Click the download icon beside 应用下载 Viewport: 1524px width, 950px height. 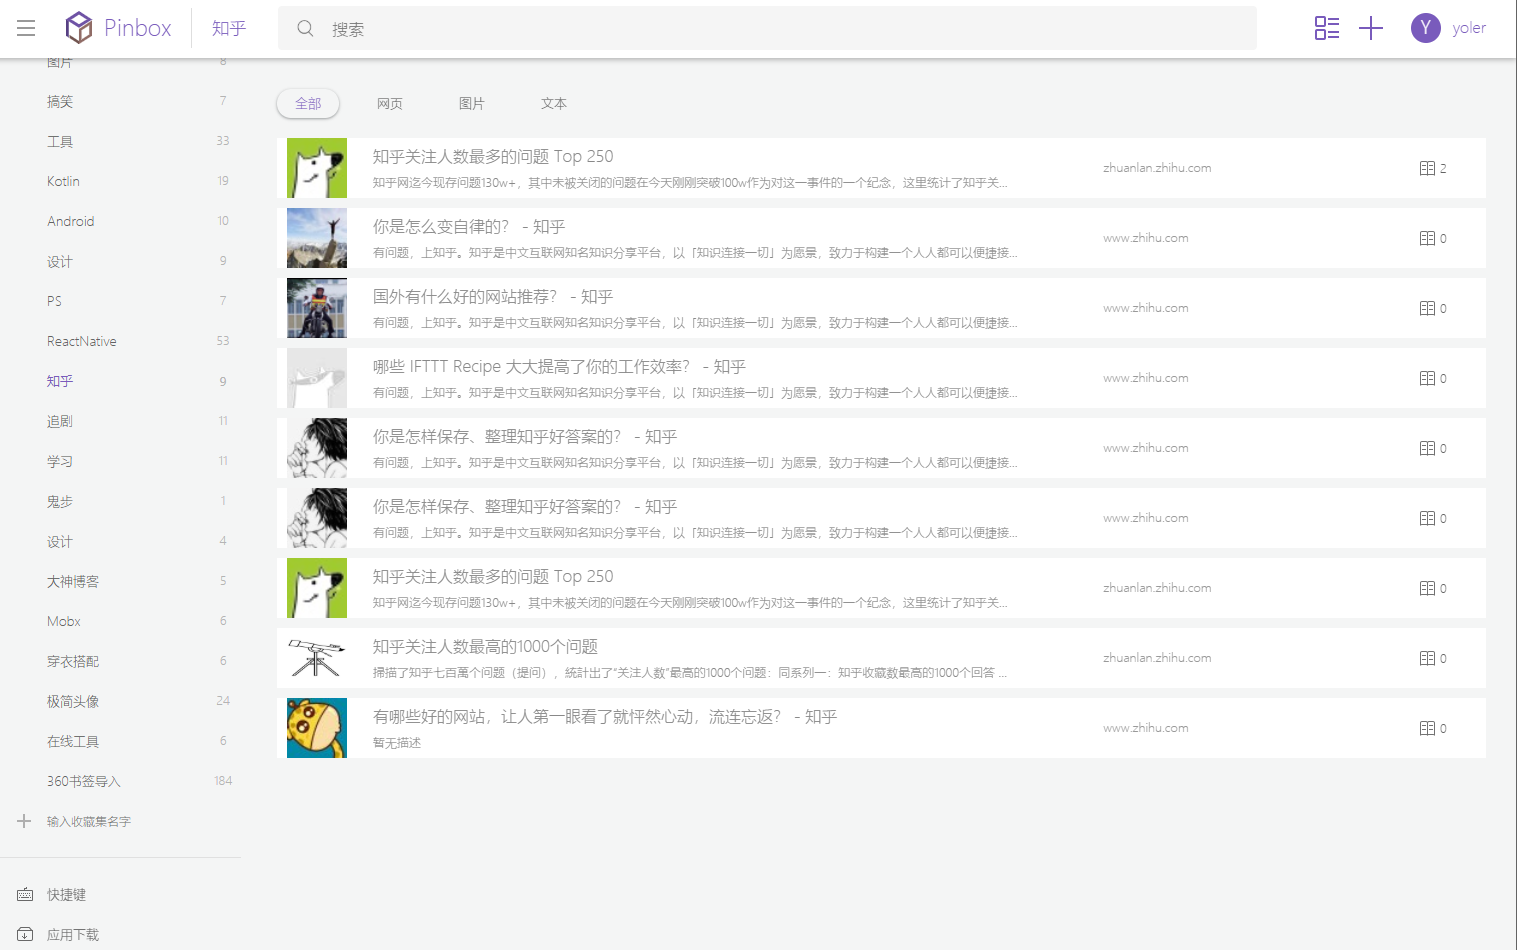tap(25, 934)
